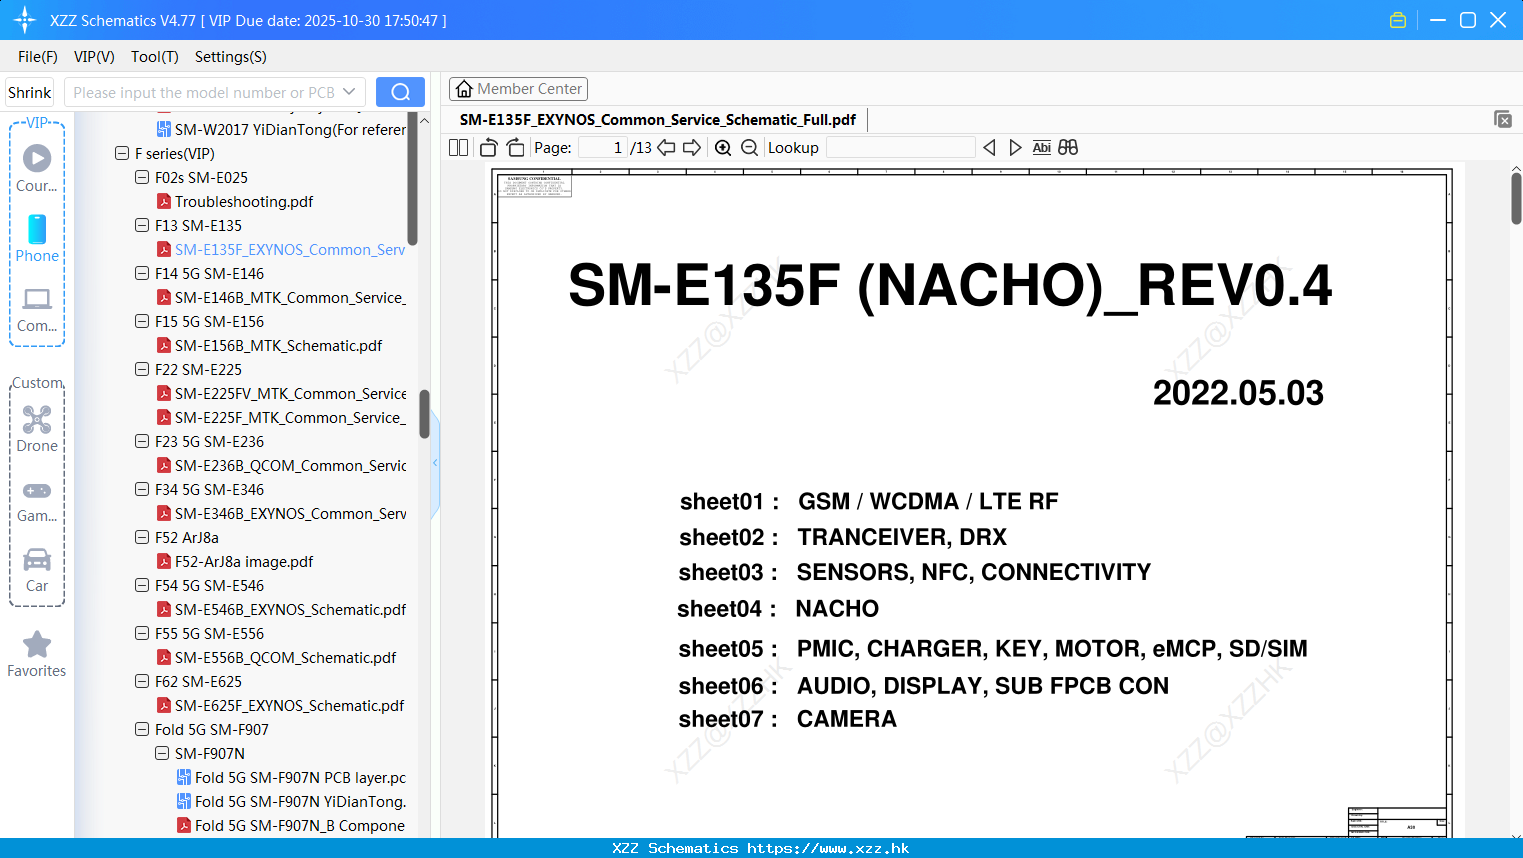Open SM-W2017 YiDianTong reference file
Screen dimensions: 1523x858
(281, 129)
